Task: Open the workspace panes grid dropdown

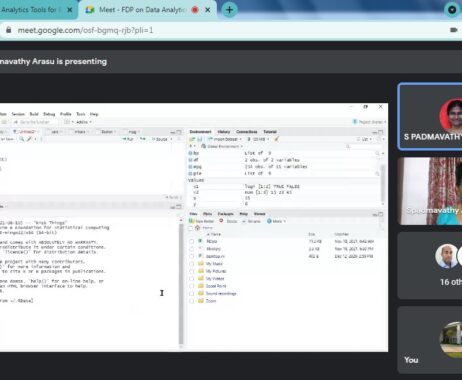Action: point(68,122)
